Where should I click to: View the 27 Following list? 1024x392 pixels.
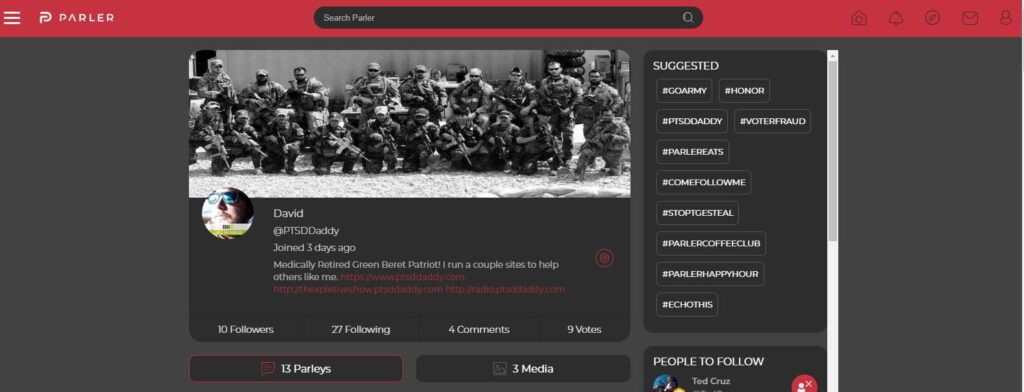[360, 329]
